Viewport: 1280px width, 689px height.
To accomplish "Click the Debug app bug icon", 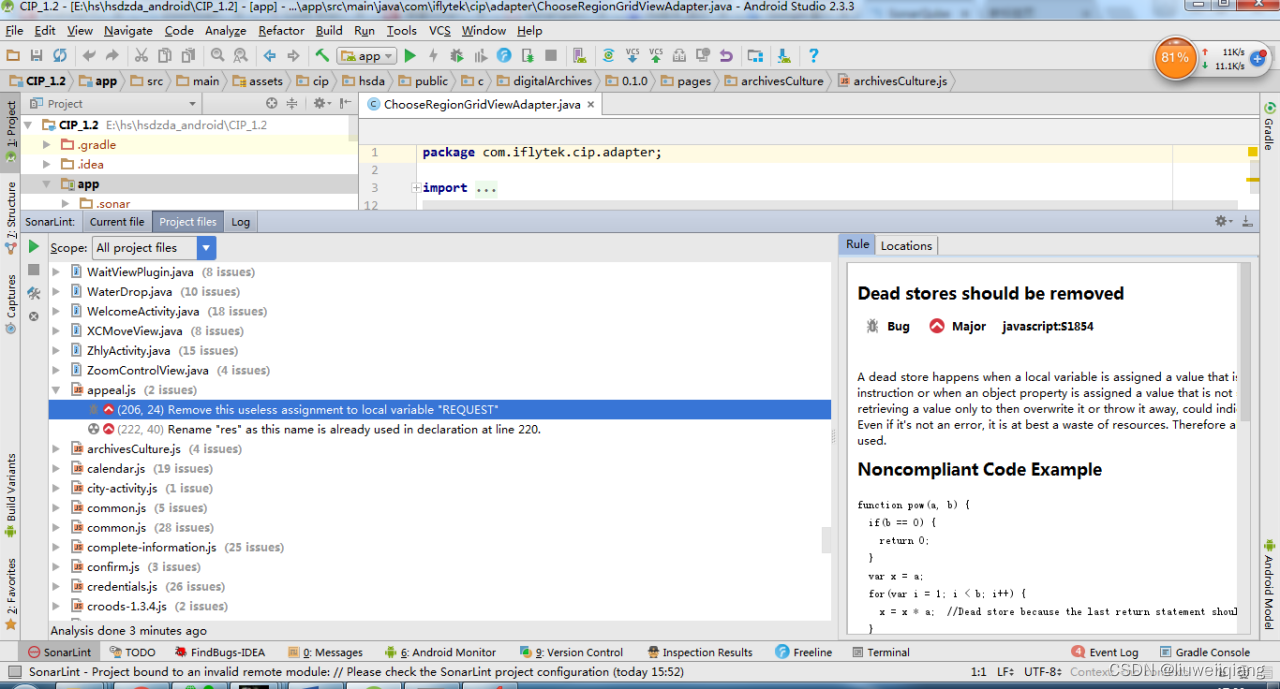I will pos(457,56).
